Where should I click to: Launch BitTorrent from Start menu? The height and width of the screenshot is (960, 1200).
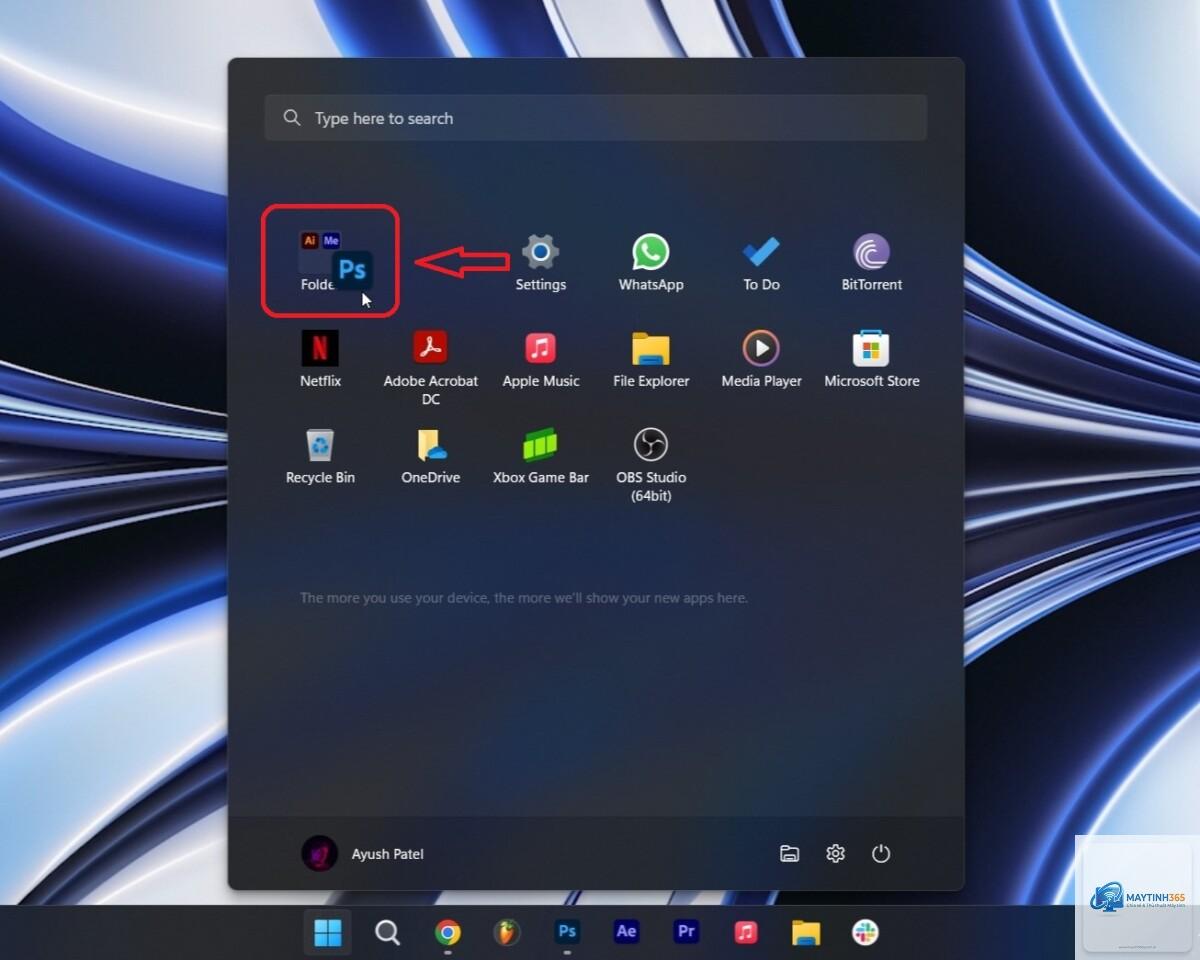pyautogui.click(x=871, y=262)
